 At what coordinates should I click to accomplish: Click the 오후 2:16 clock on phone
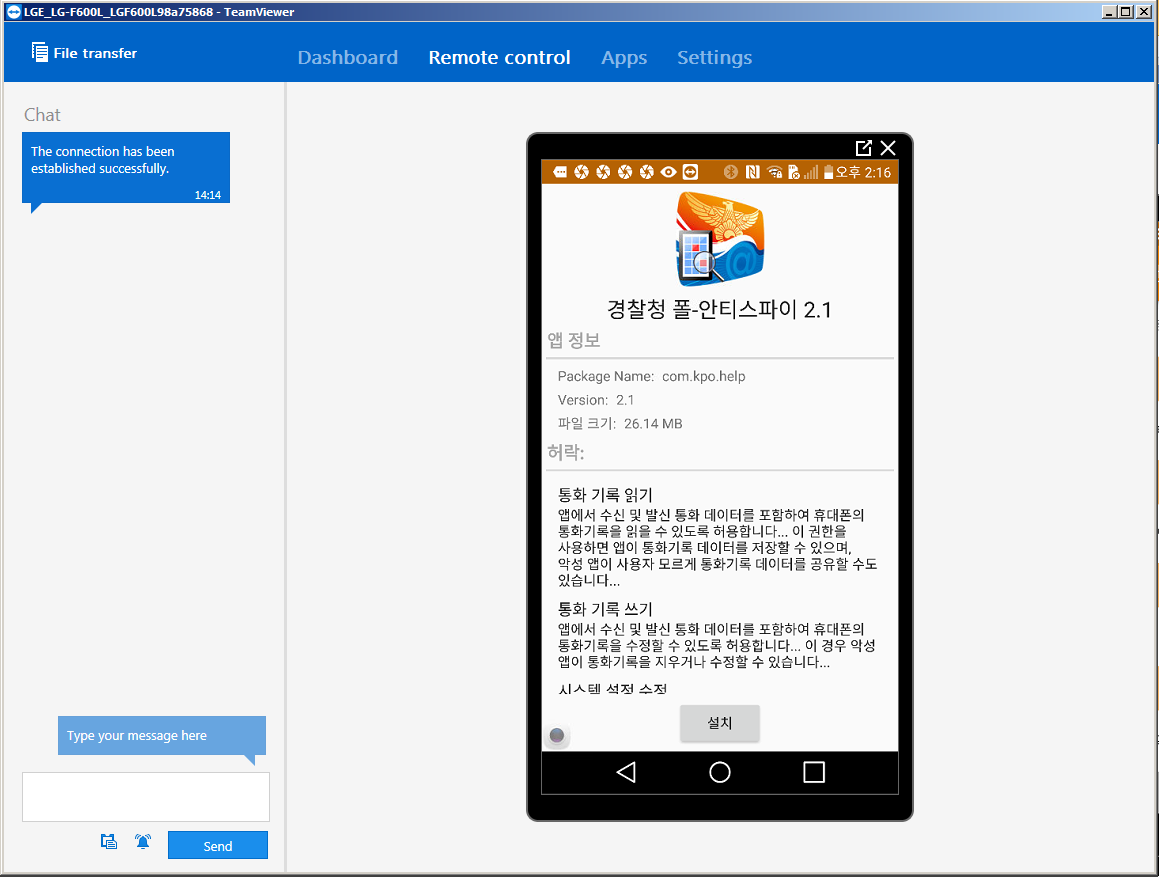tap(863, 172)
